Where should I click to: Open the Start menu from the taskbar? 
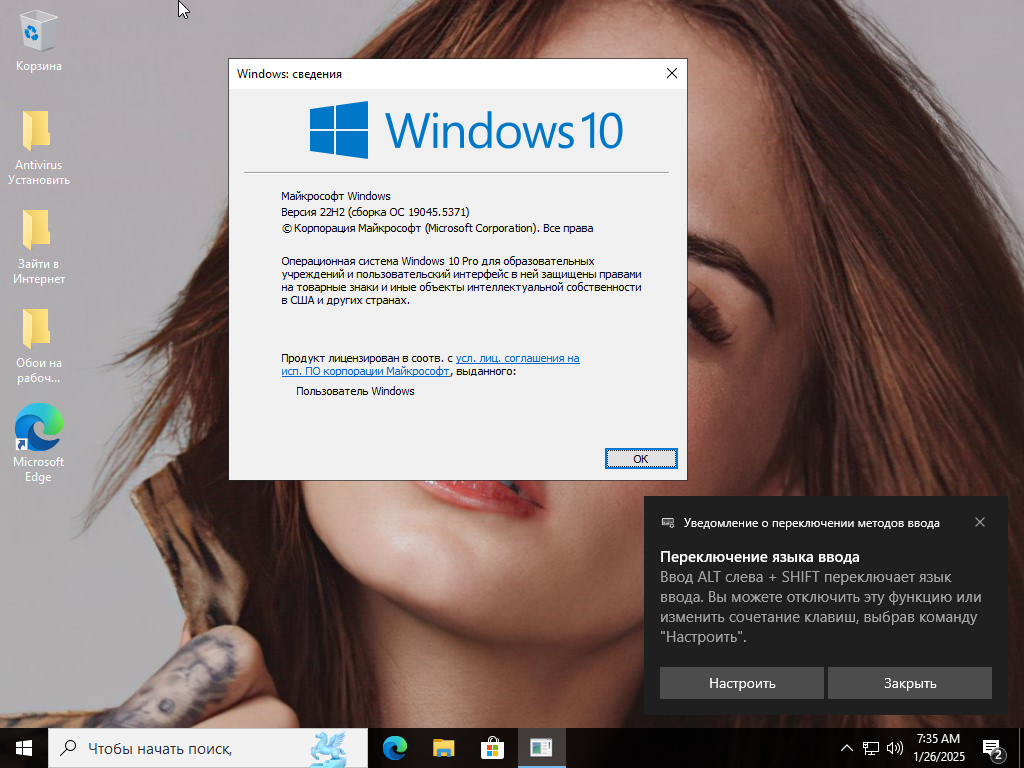coord(24,748)
